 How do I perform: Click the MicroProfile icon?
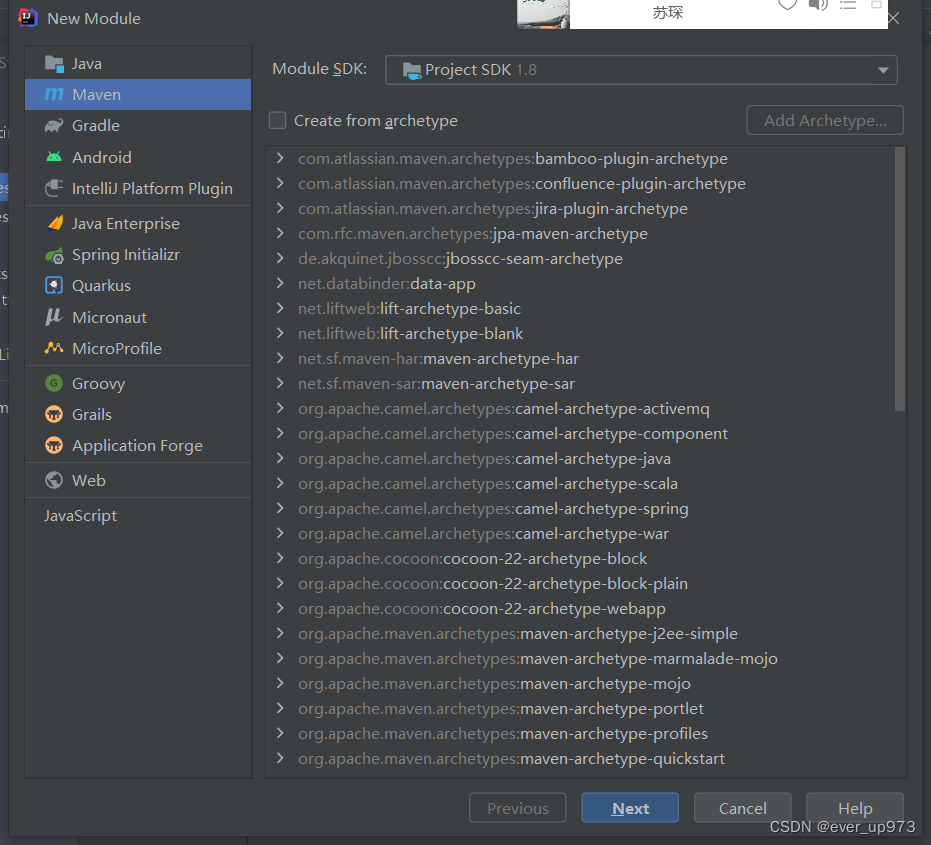tap(54, 348)
